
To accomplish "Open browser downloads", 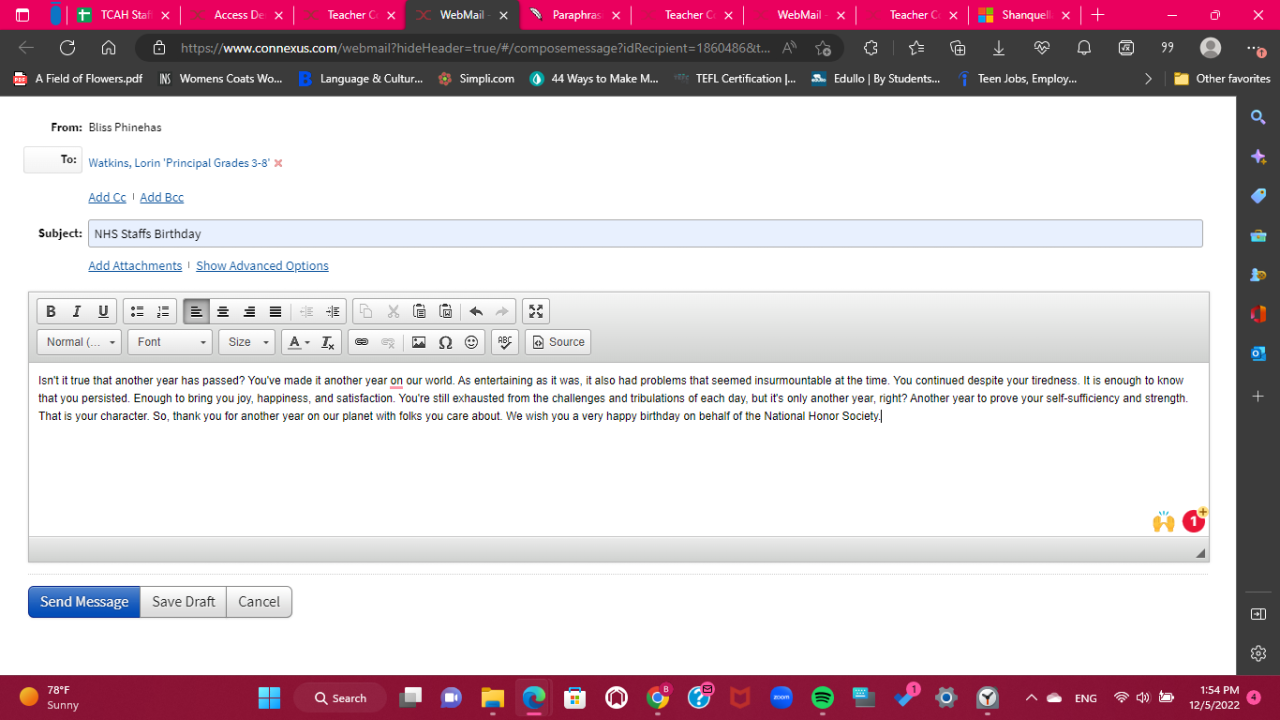I will [x=999, y=48].
